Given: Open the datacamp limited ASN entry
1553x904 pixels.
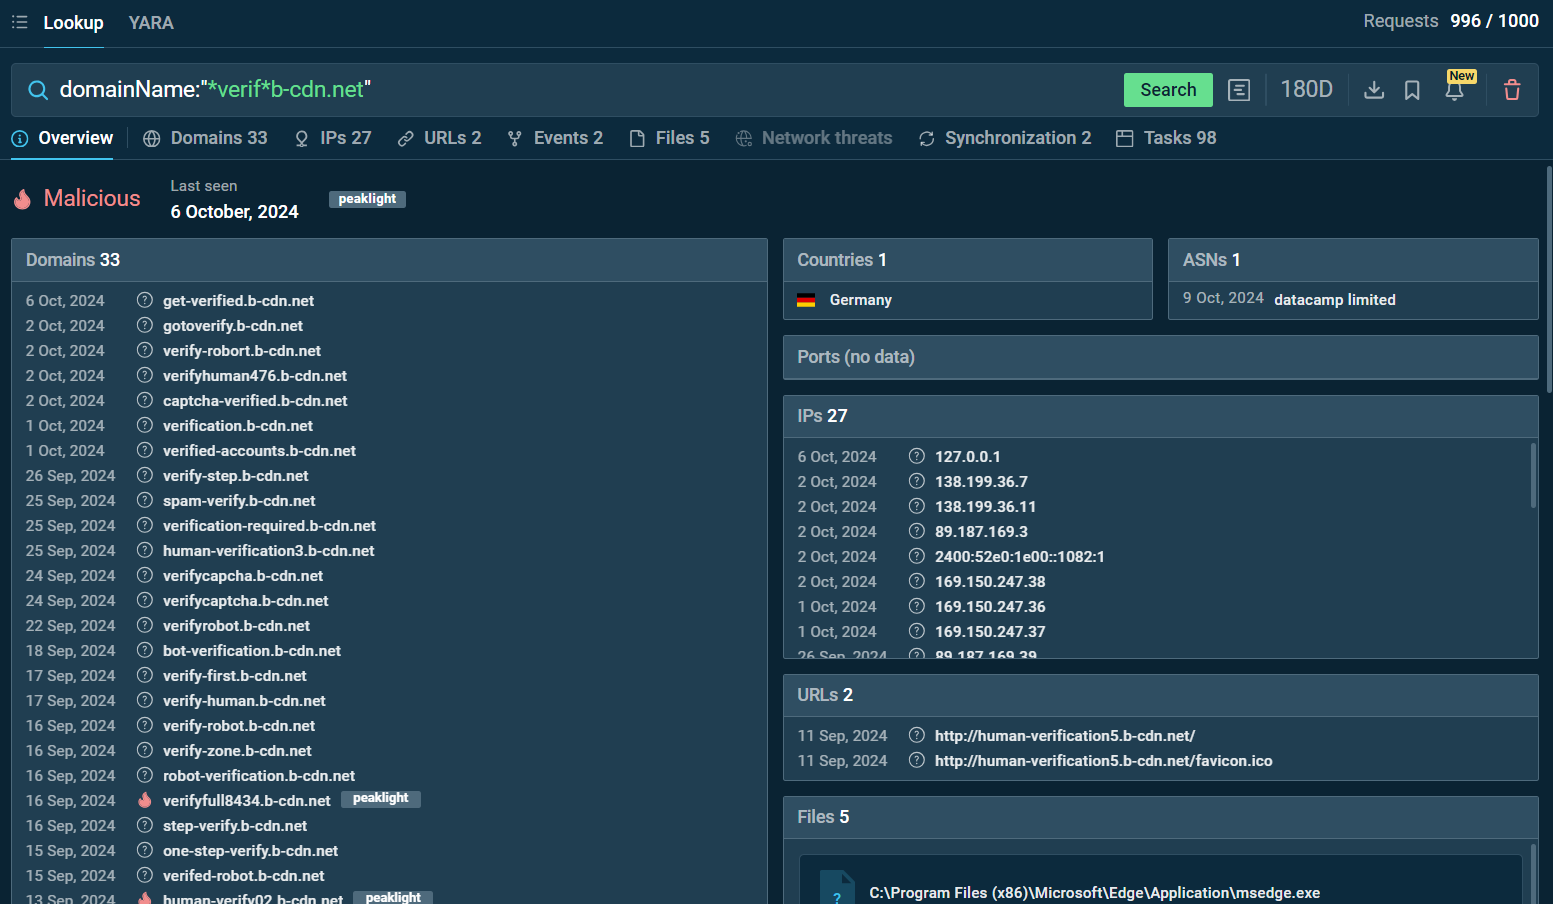Looking at the screenshot, I should click(1335, 300).
